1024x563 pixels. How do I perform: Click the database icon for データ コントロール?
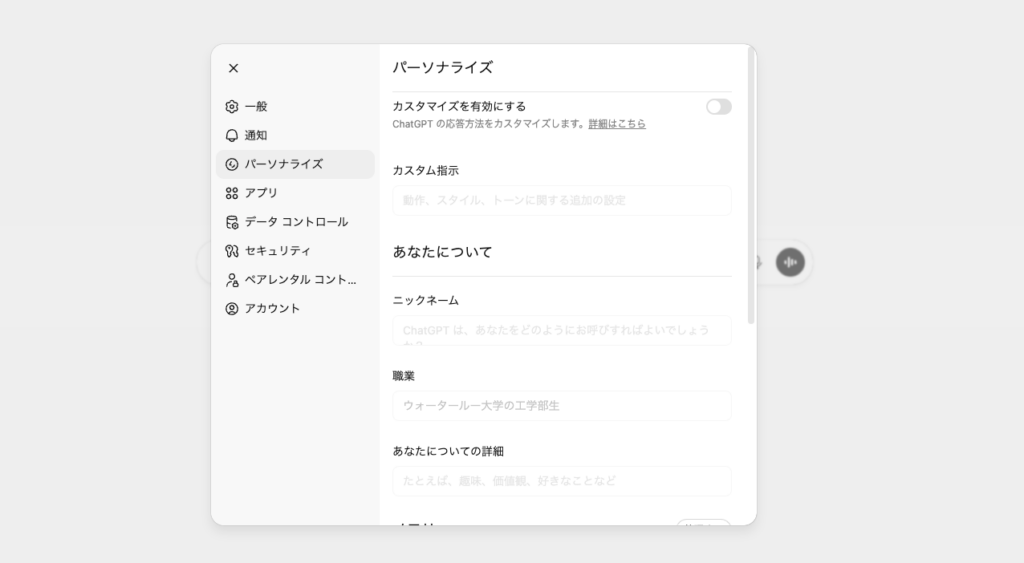232,222
